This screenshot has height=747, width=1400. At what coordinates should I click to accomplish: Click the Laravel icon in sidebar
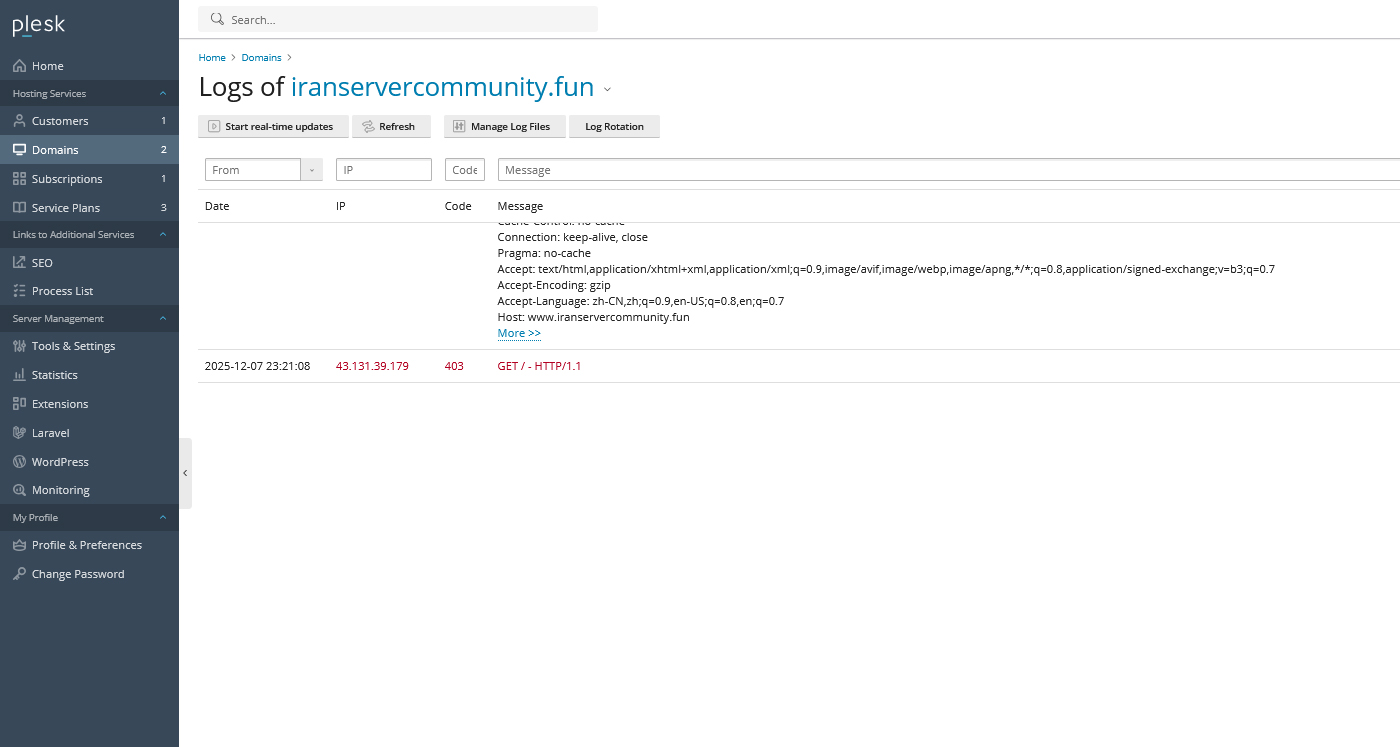pyautogui.click(x=19, y=433)
